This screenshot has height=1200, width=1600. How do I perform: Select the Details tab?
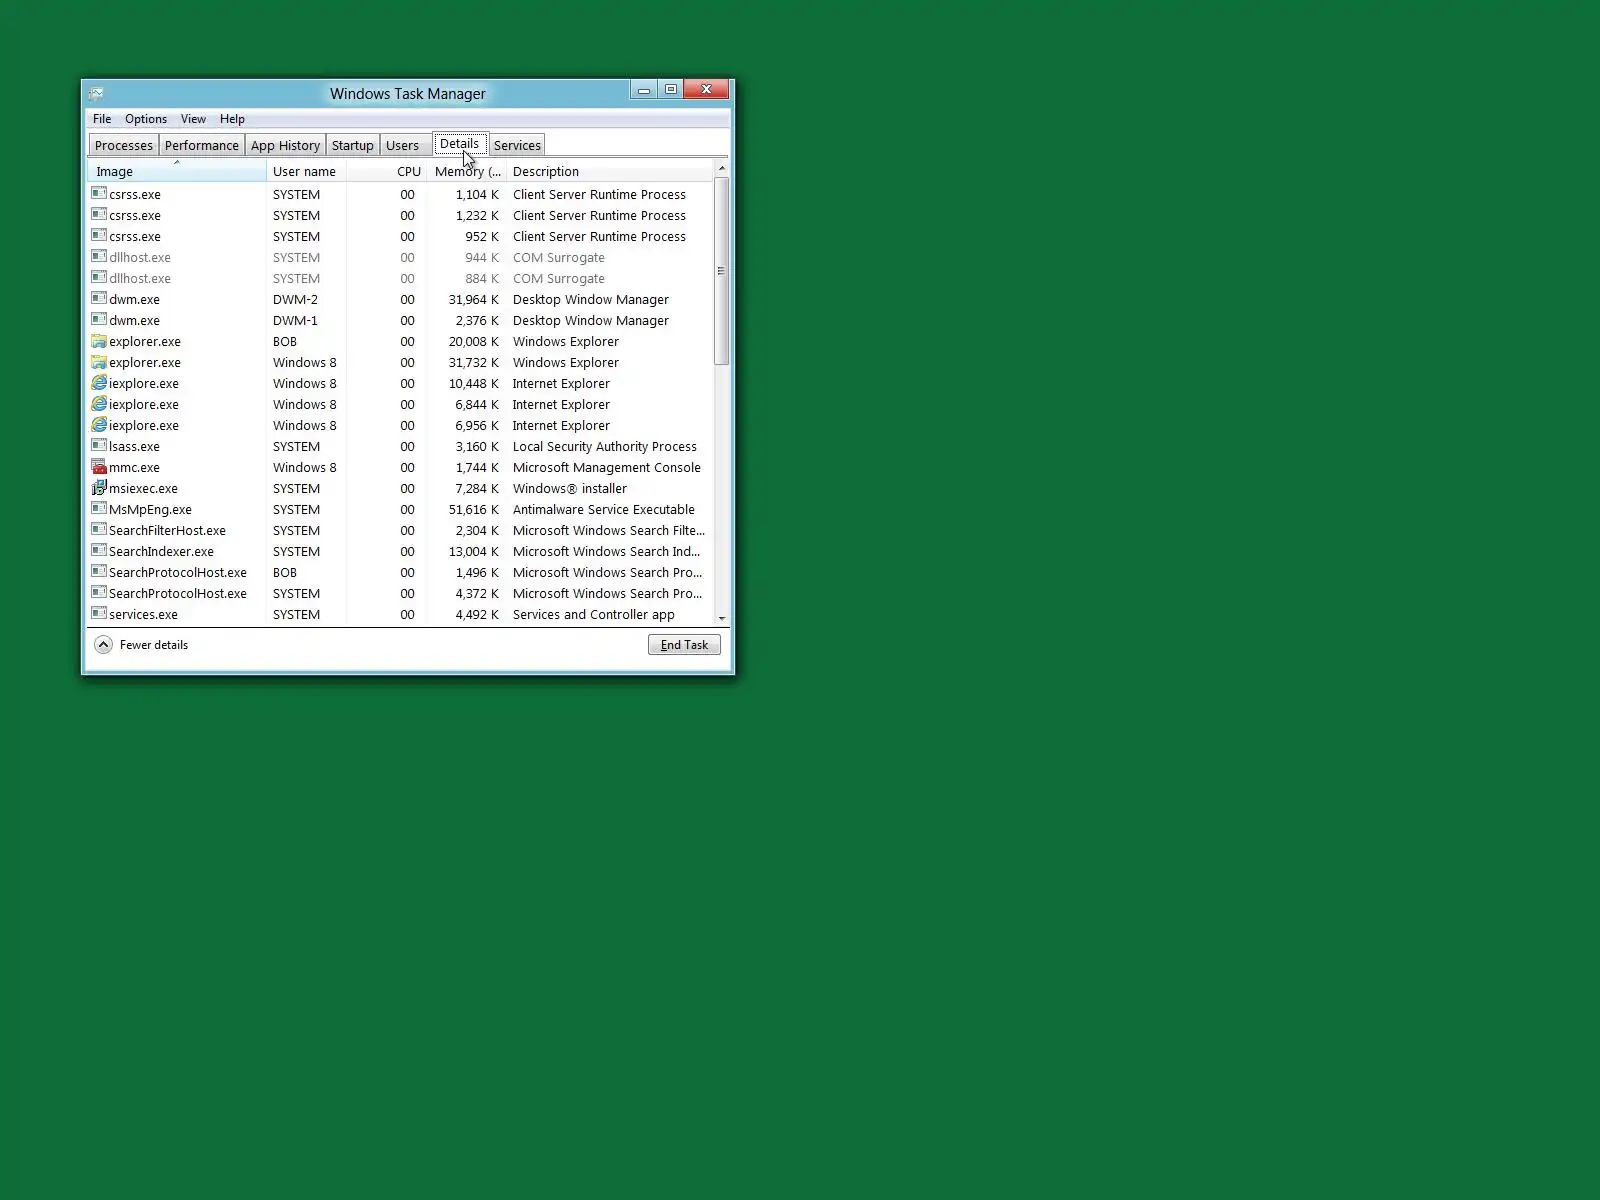pyautogui.click(x=460, y=144)
